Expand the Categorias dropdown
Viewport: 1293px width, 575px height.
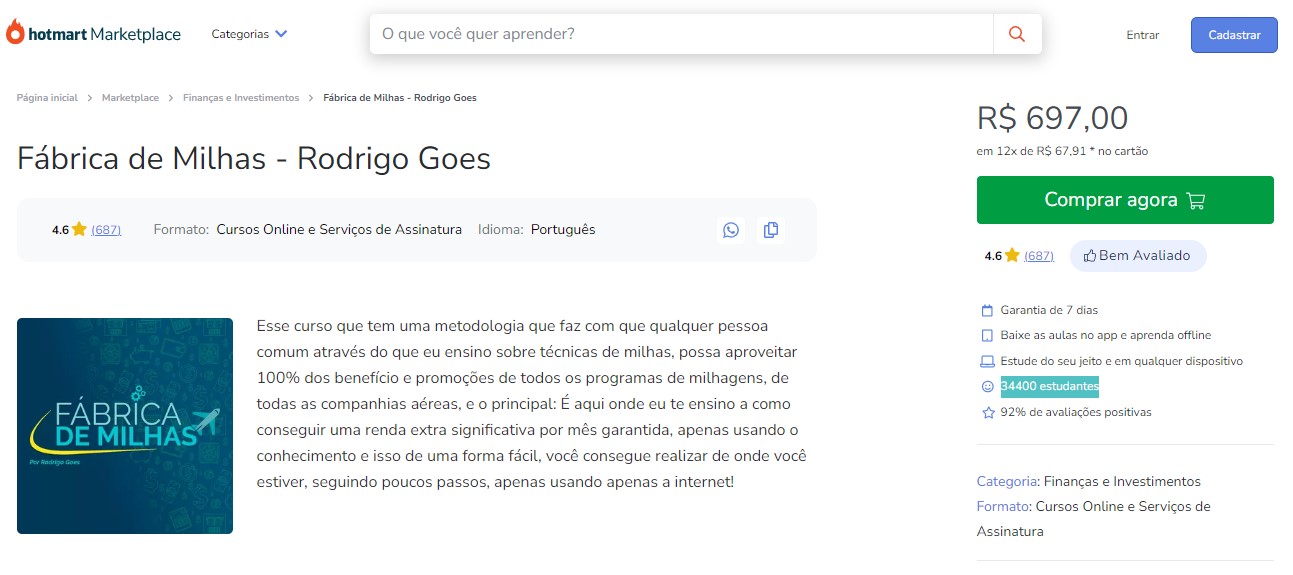pos(249,34)
